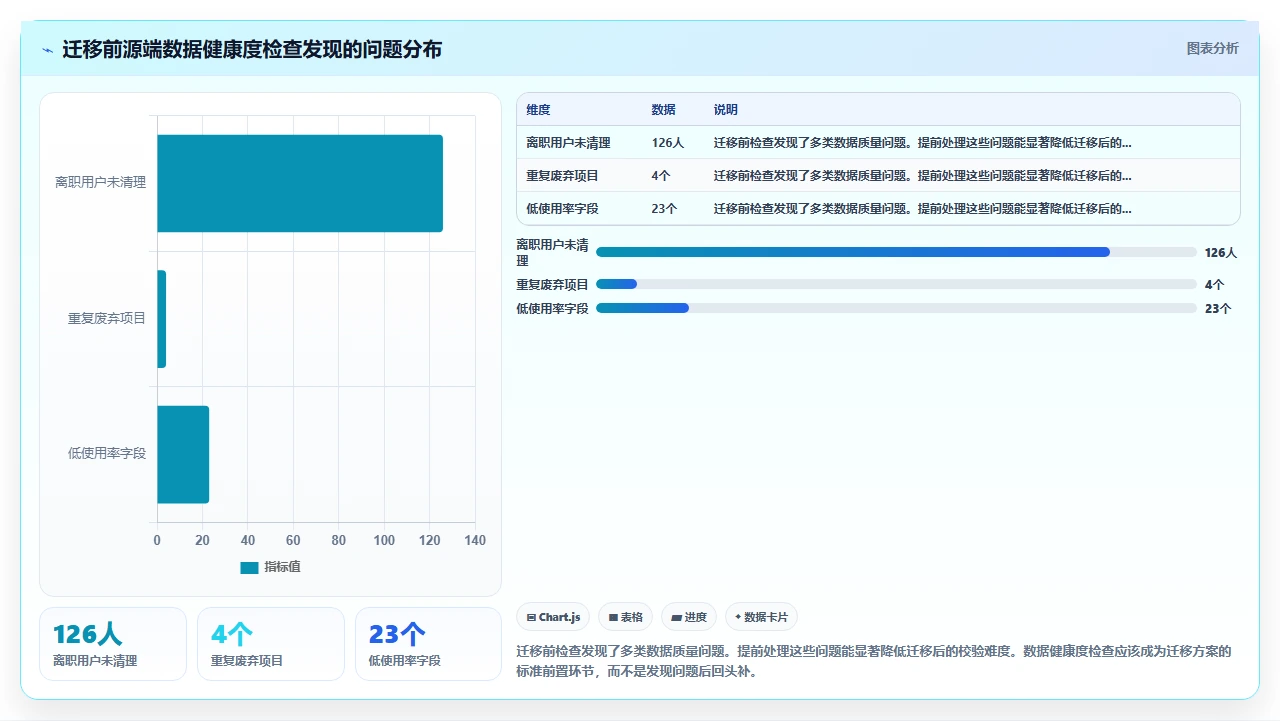This screenshot has width=1280, height=721.
Task: Select the Chart.js tag chip
Action: click(x=553, y=617)
